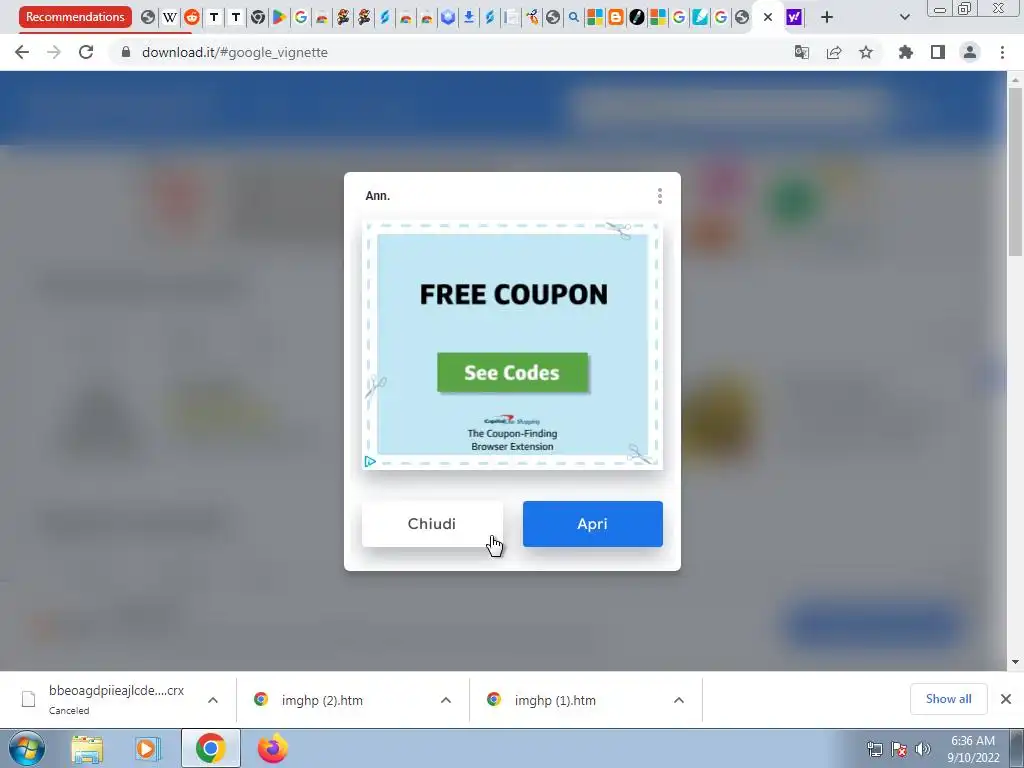Expand options for imghp (1).htm download
1024x768 pixels.
(679, 700)
